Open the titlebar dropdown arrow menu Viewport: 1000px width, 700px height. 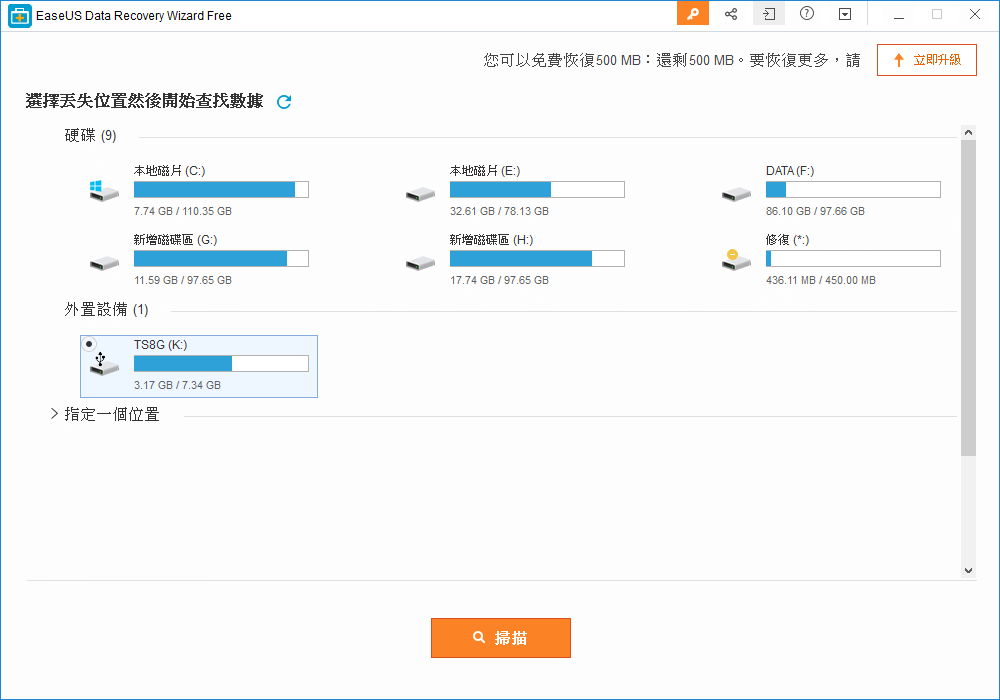click(x=843, y=14)
